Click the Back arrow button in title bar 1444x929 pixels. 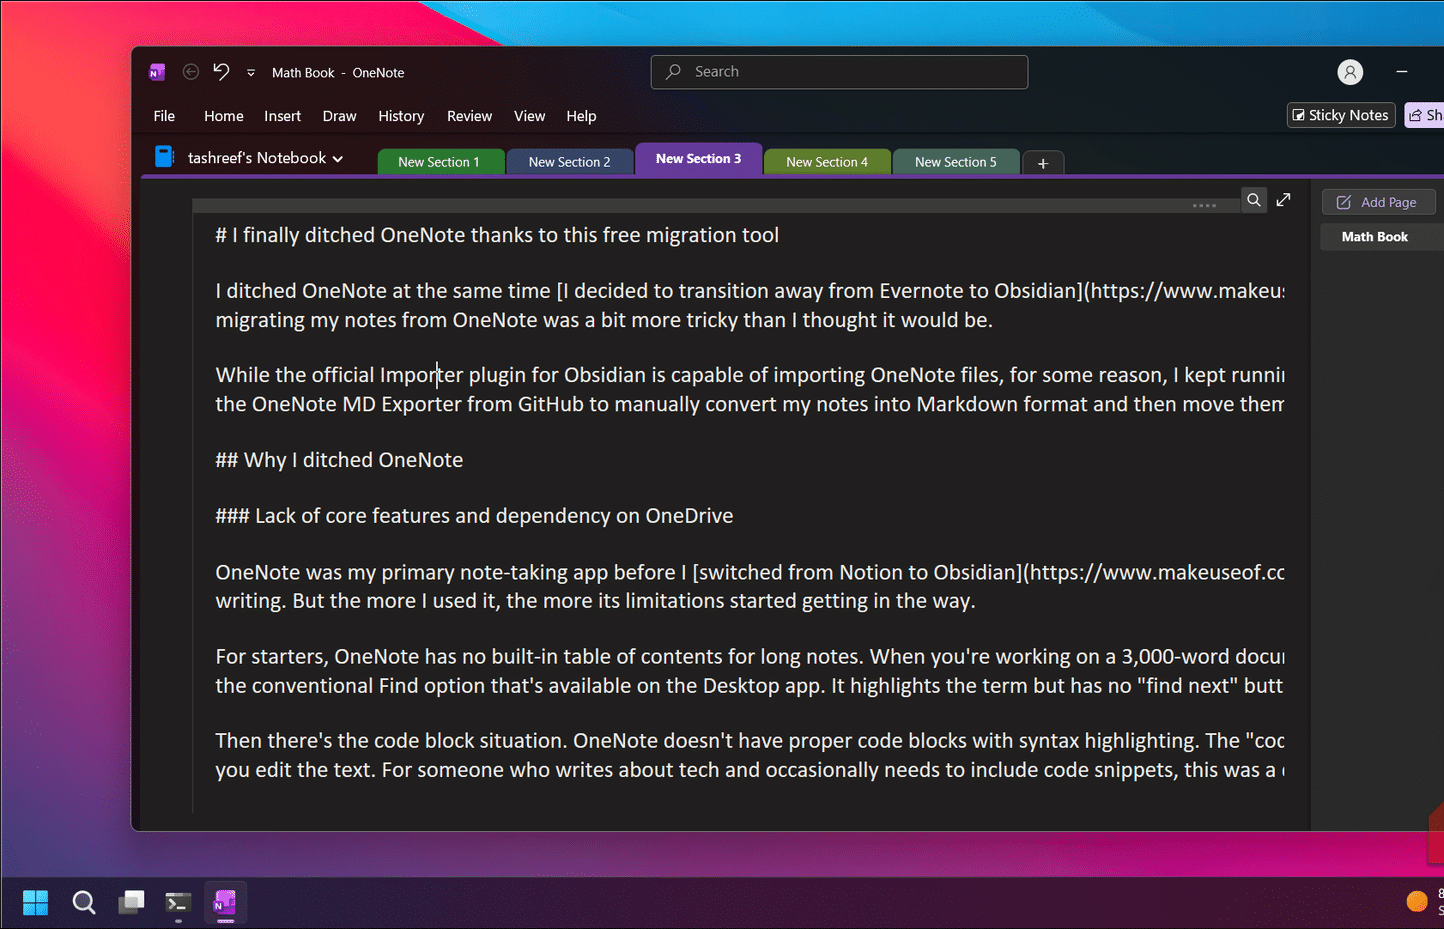191,72
